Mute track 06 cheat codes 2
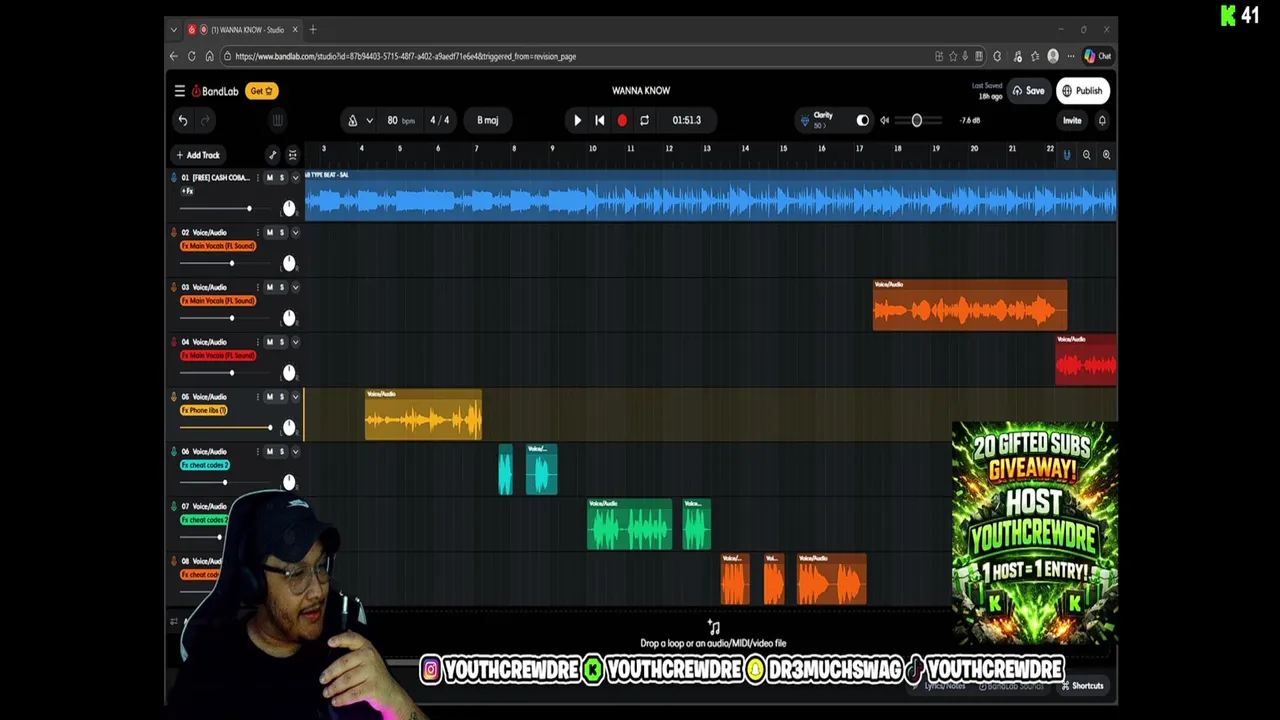This screenshot has height=720, width=1280. pos(269,452)
